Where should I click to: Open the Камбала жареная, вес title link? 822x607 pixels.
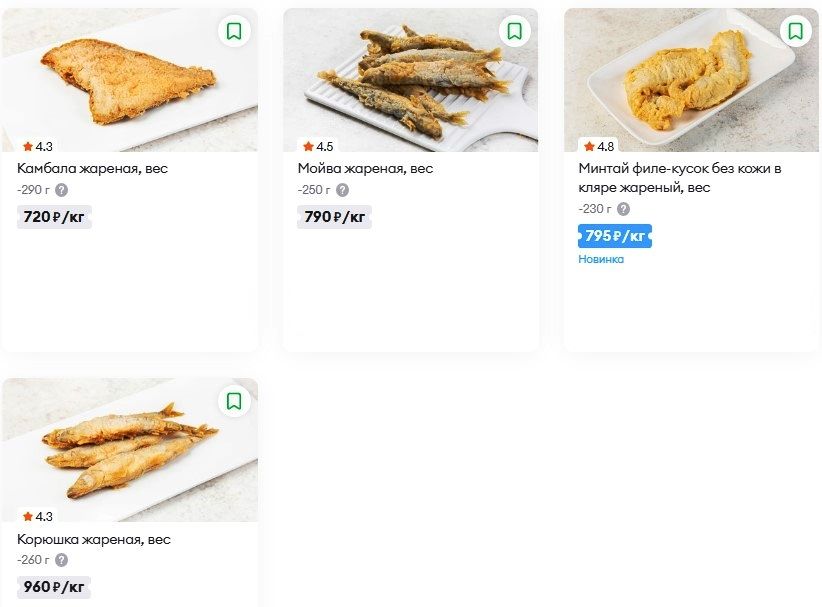(x=92, y=169)
